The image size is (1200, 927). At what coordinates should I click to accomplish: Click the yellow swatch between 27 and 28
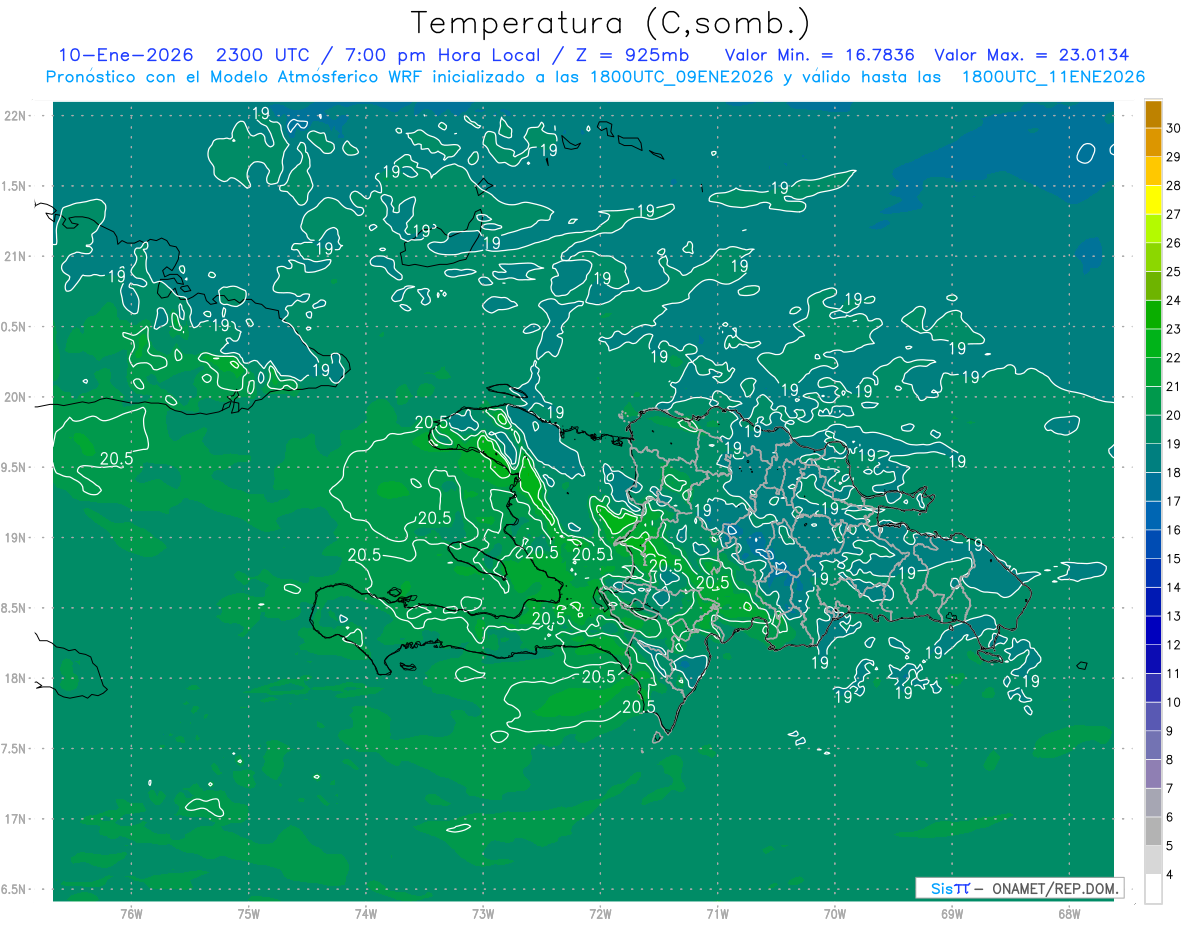[x=1153, y=200]
